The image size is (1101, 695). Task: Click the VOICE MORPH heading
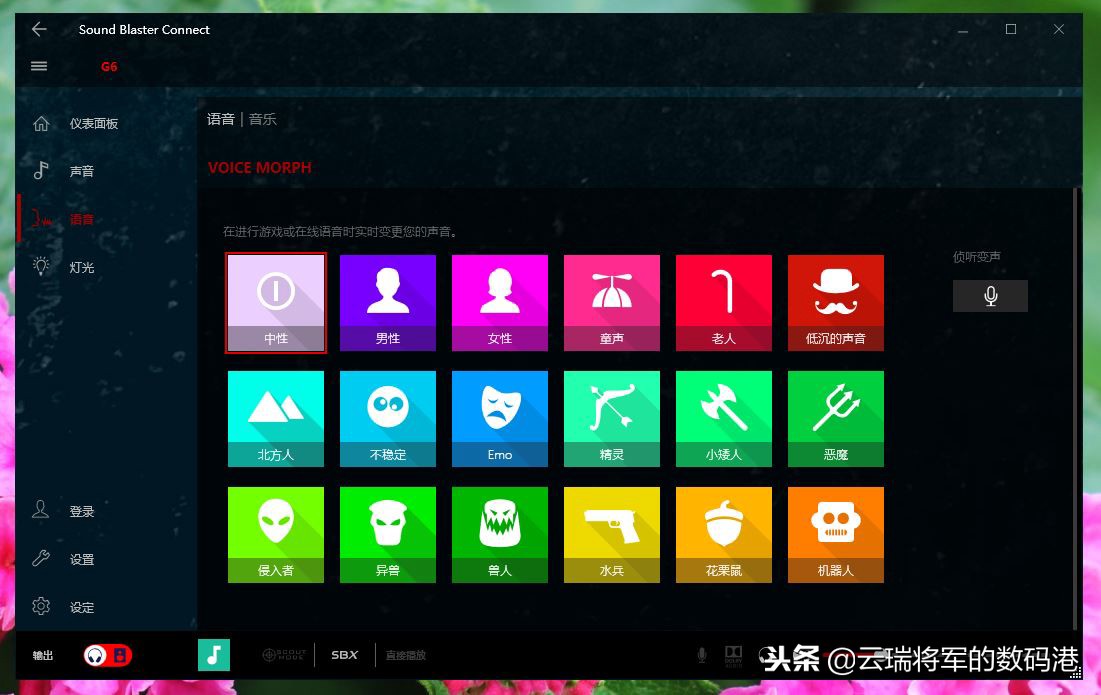pyautogui.click(x=259, y=168)
